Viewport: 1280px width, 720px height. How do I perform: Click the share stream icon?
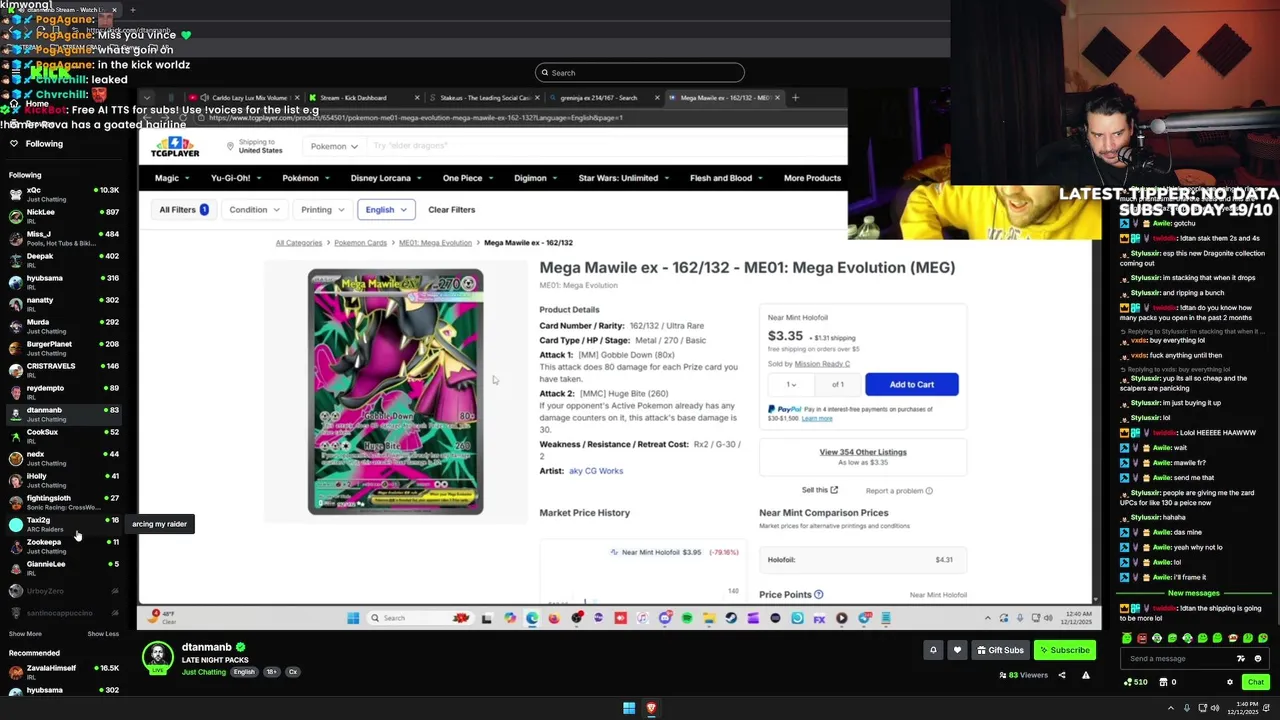pyautogui.click(x=1062, y=675)
